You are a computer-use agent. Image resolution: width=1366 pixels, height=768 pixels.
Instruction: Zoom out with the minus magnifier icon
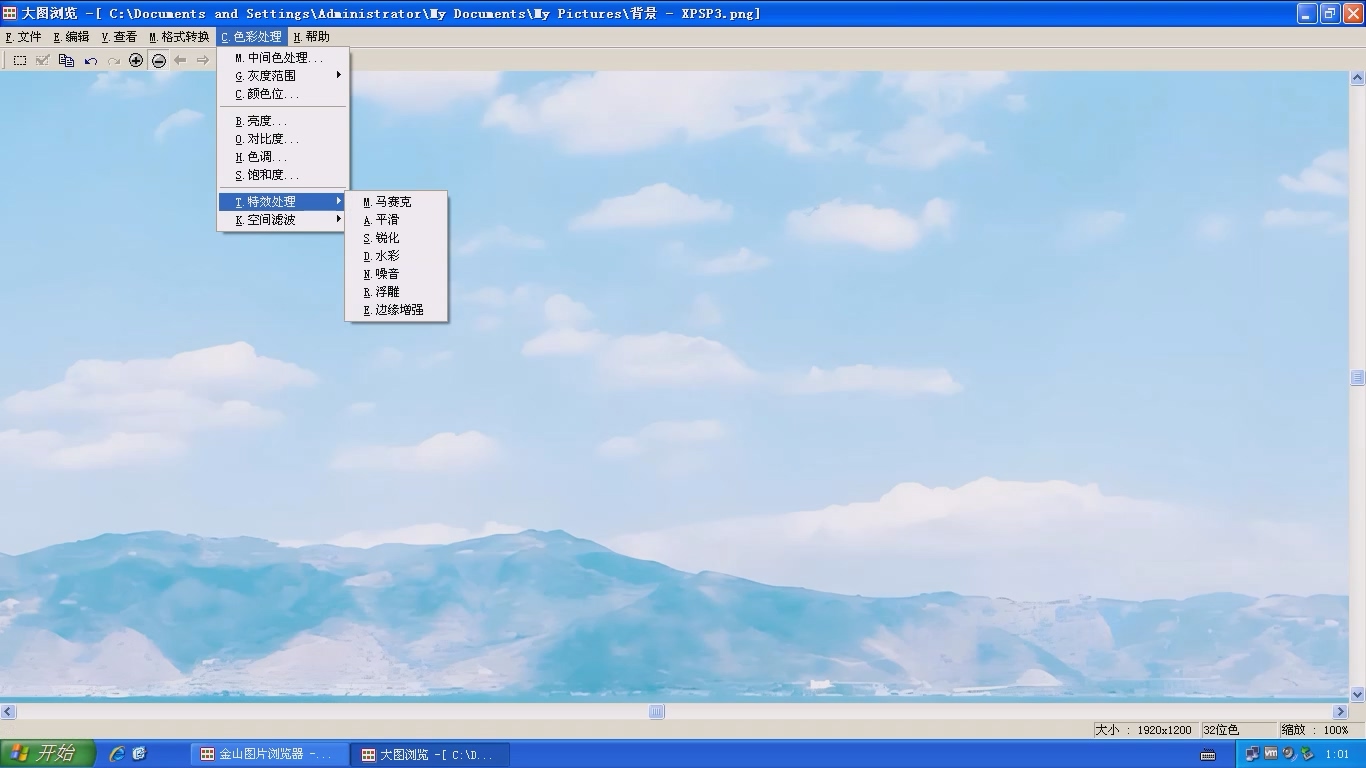[159, 60]
